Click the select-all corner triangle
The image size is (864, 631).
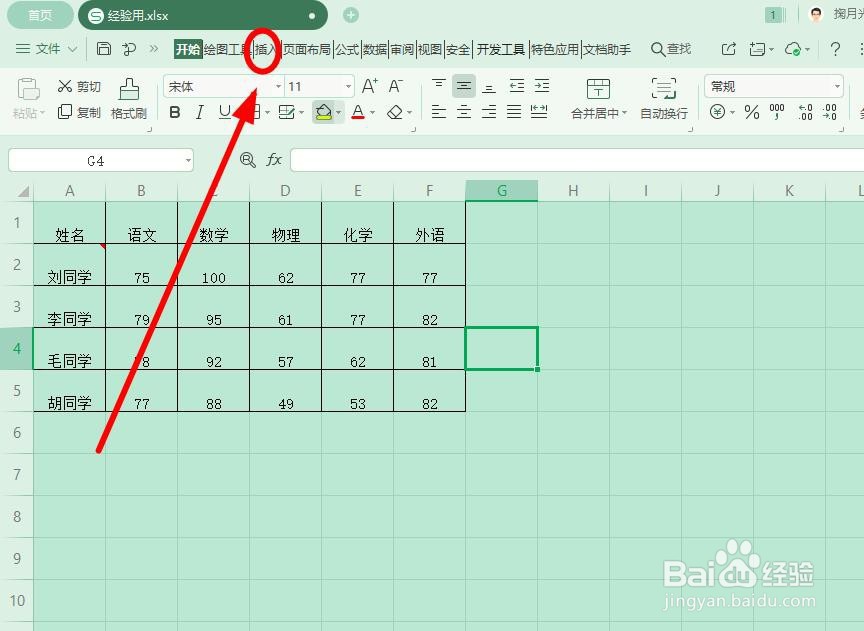click(23, 192)
